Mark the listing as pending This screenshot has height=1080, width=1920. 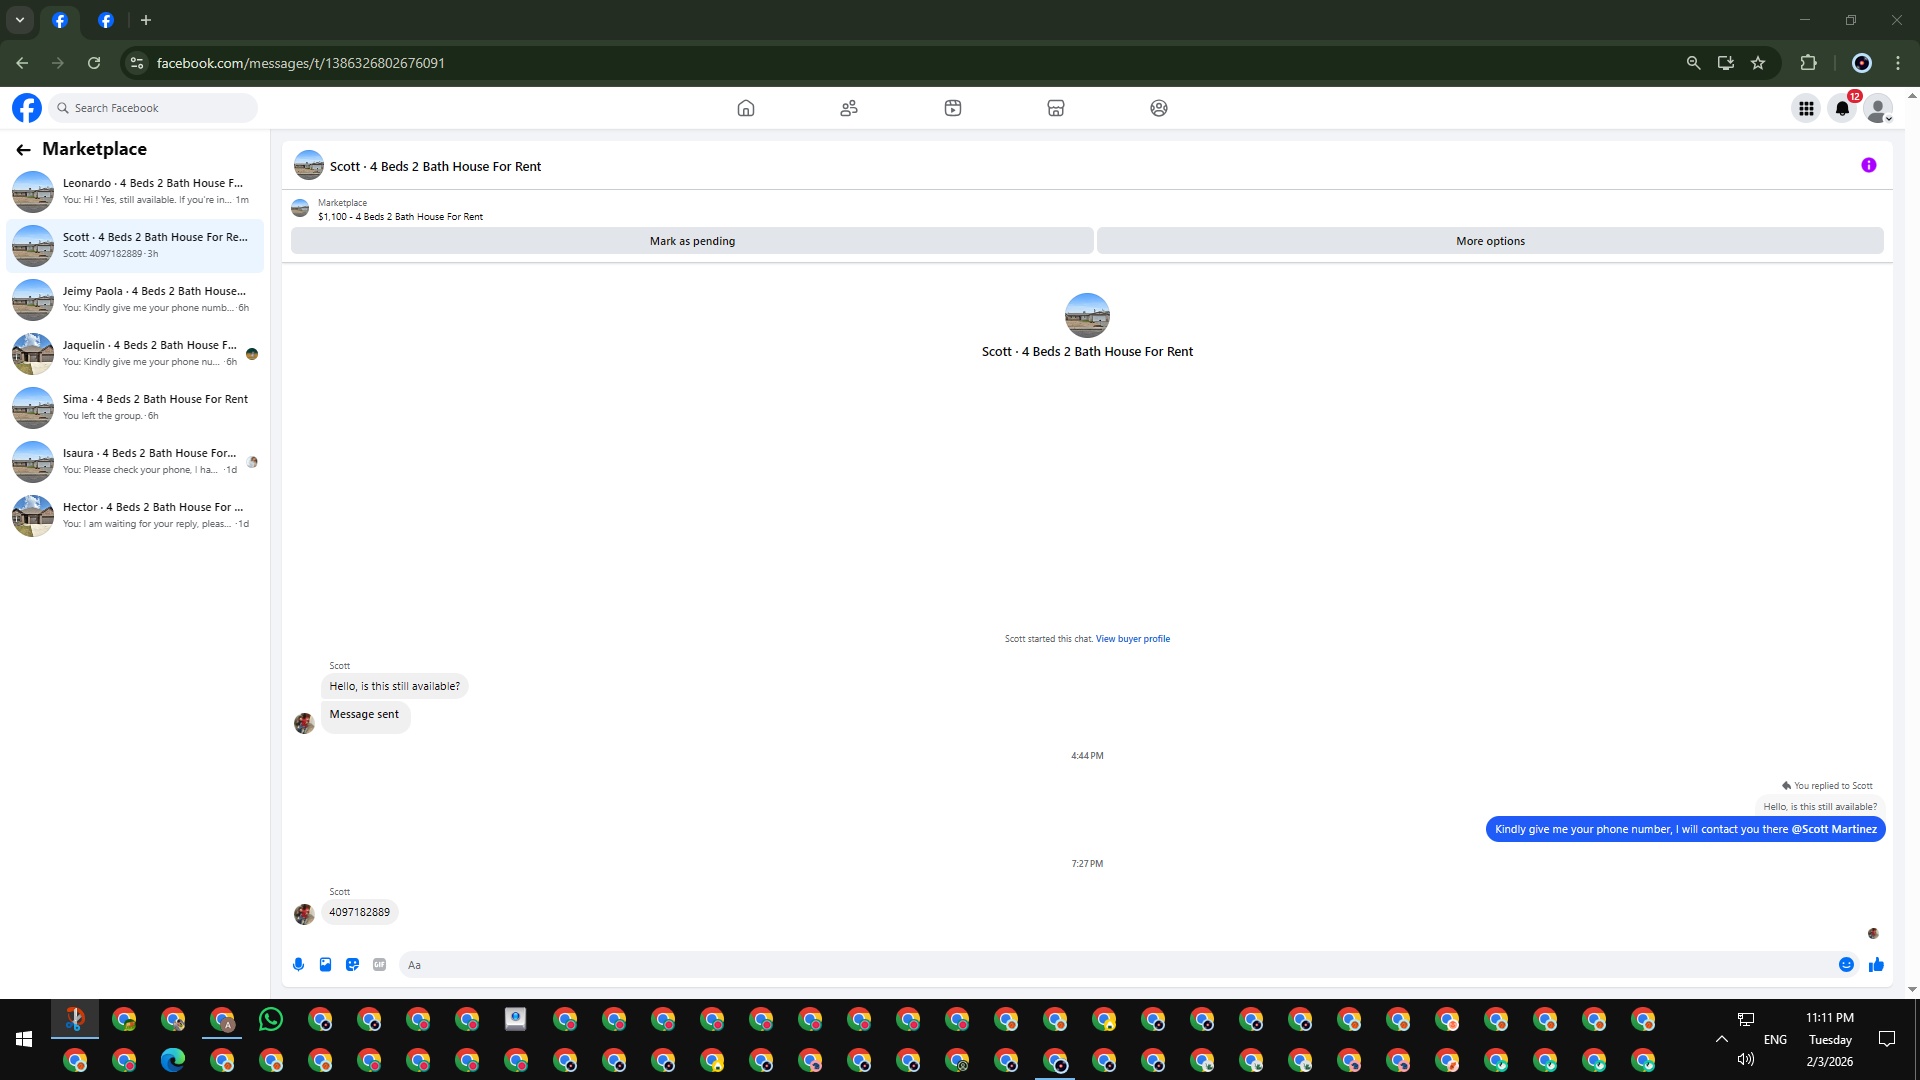pyautogui.click(x=692, y=241)
